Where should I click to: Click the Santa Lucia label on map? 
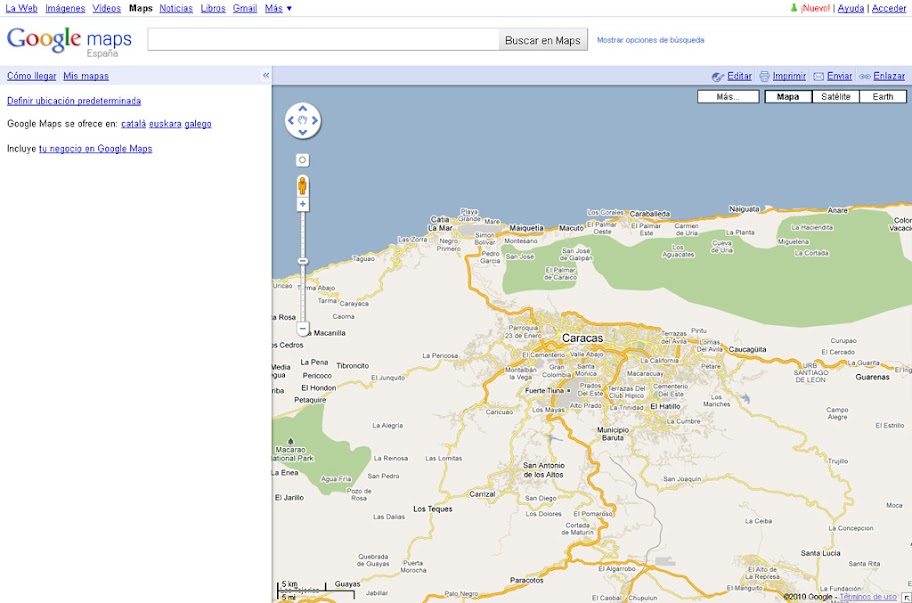pyautogui.click(x=820, y=553)
